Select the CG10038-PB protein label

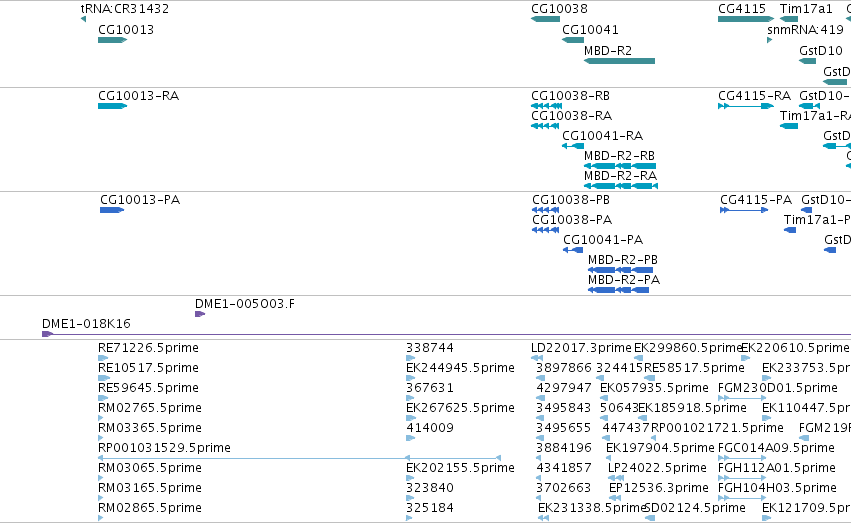pyautogui.click(x=571, y=200)
